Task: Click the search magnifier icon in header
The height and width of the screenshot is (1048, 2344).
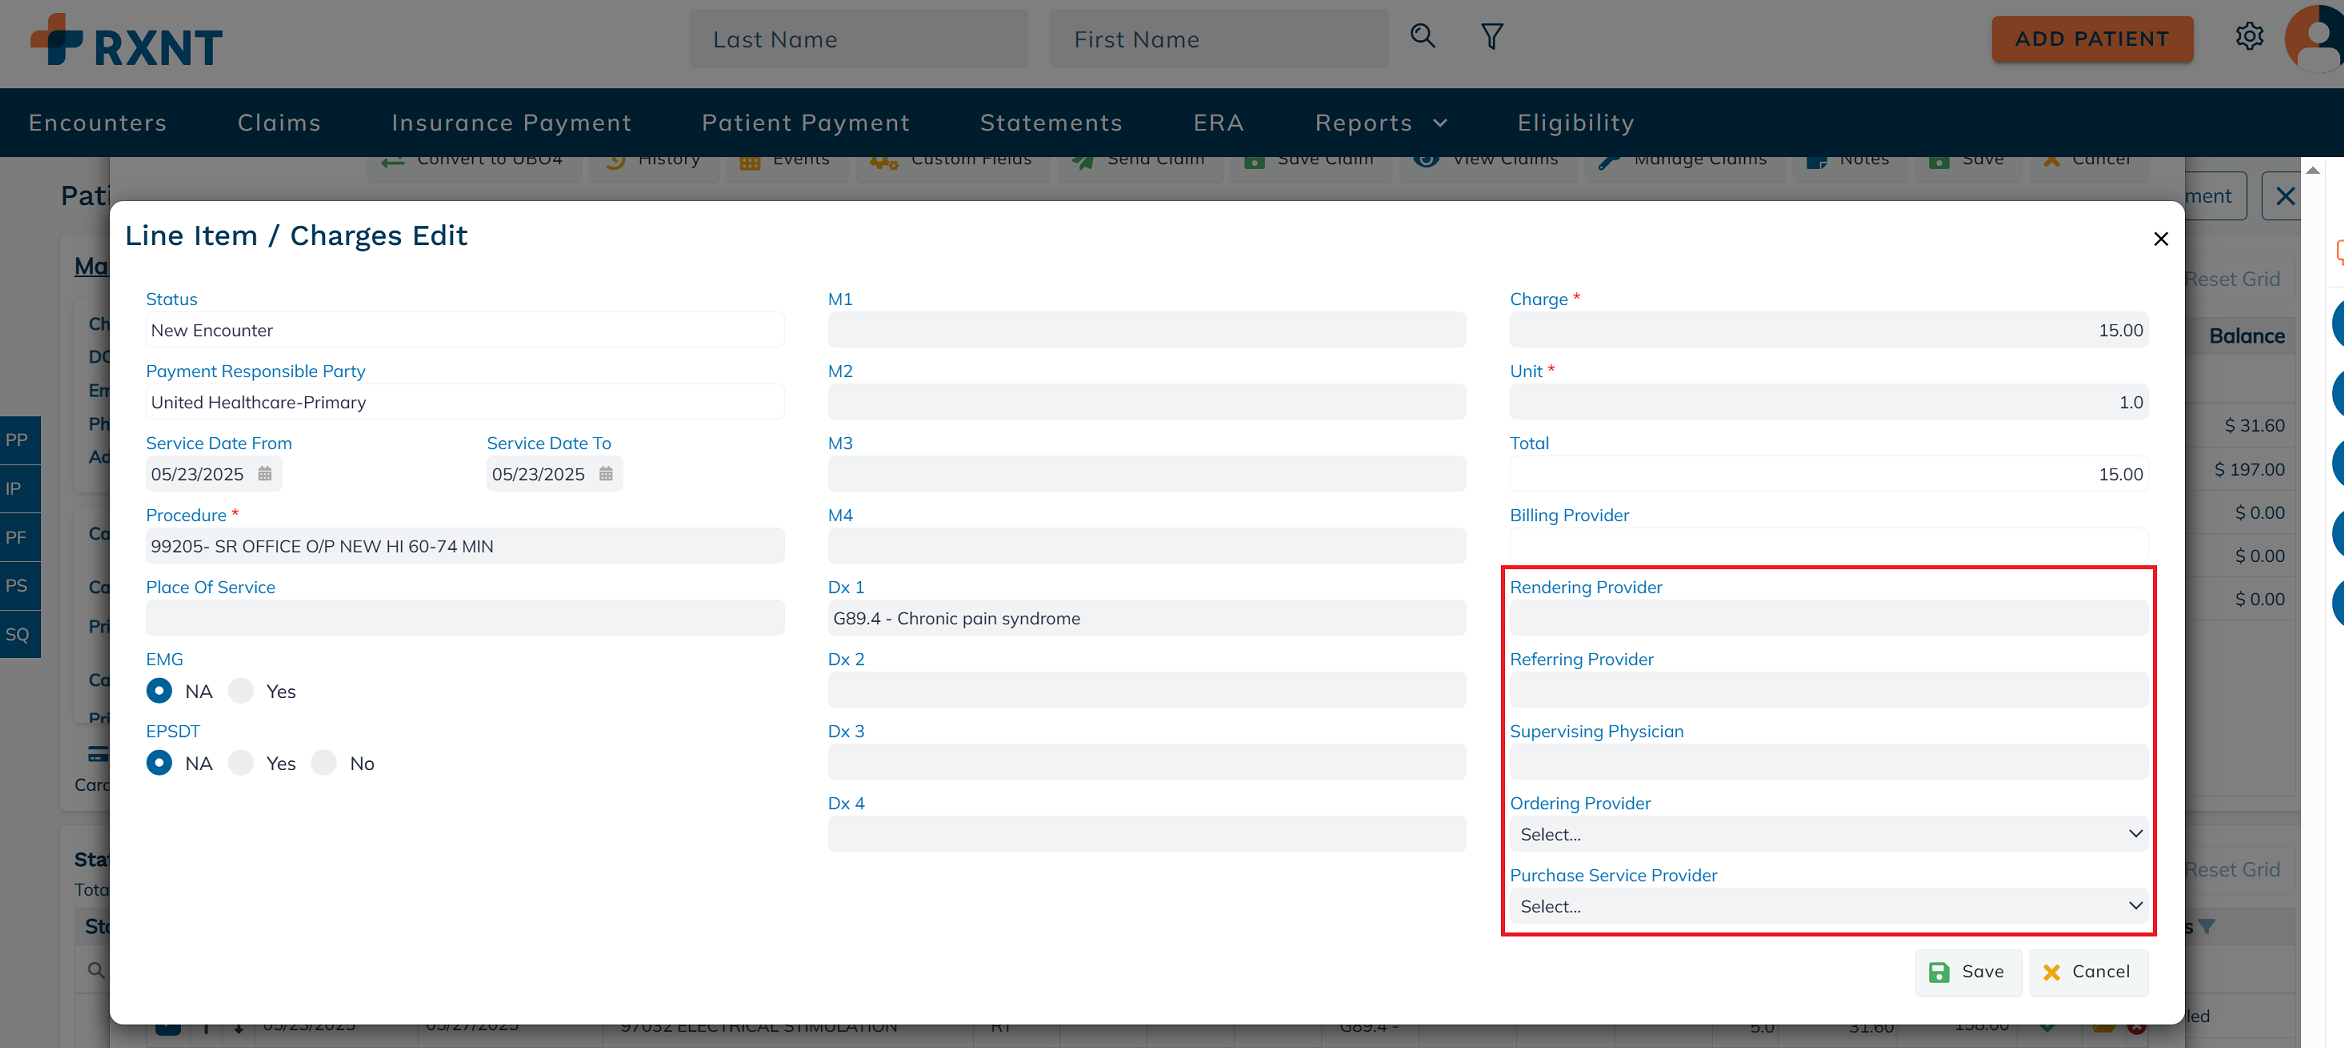Action: [1422, 37]
